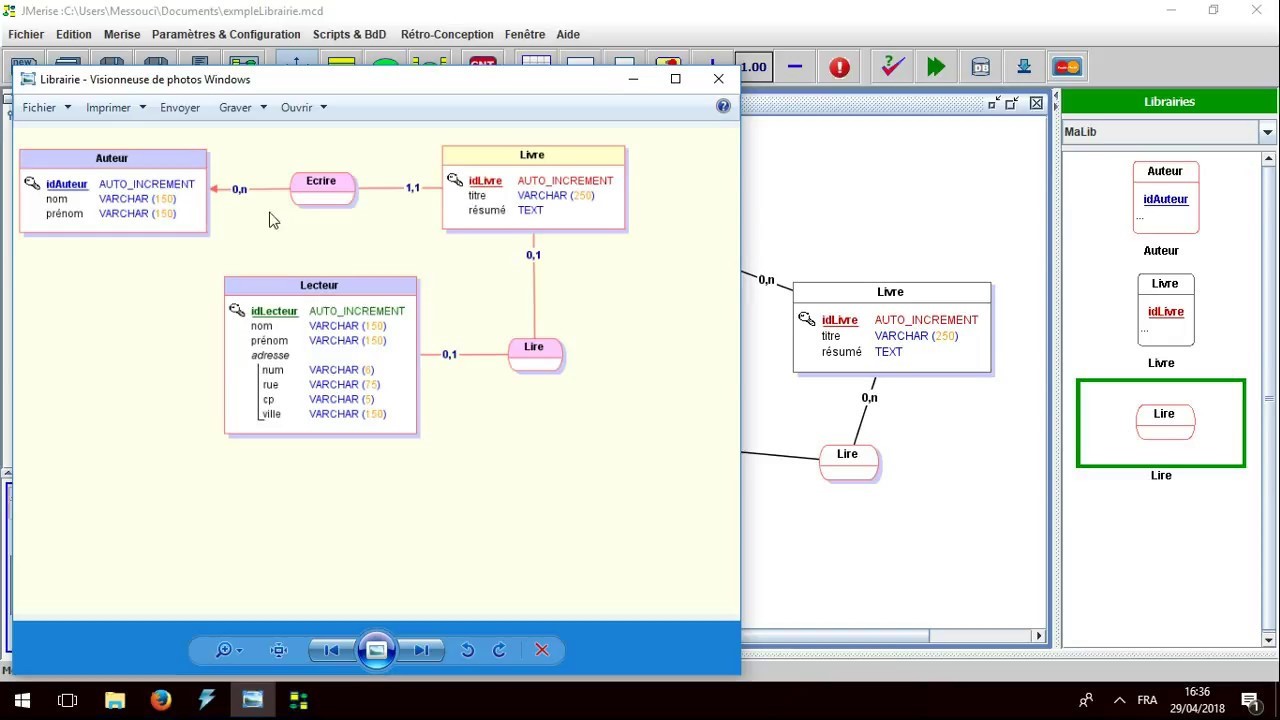The height and width of the screenshot is (720, 1280).
Task: Delete the photo with red X icon
Action: (x=542, y=650)
